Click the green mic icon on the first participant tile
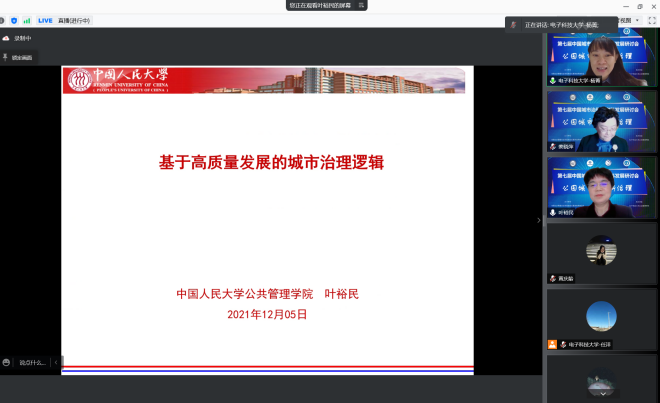The image size is (660, 403). pyautogui.click(x=553, y=80)
